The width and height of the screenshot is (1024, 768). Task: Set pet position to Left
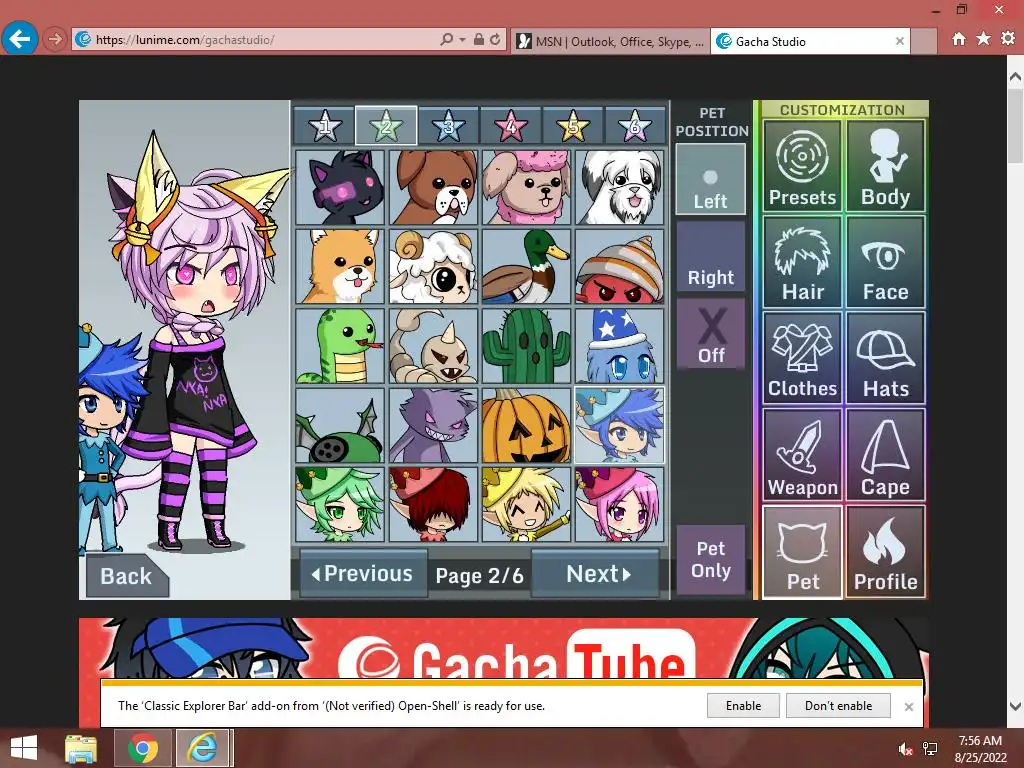(x=711, y=179)
